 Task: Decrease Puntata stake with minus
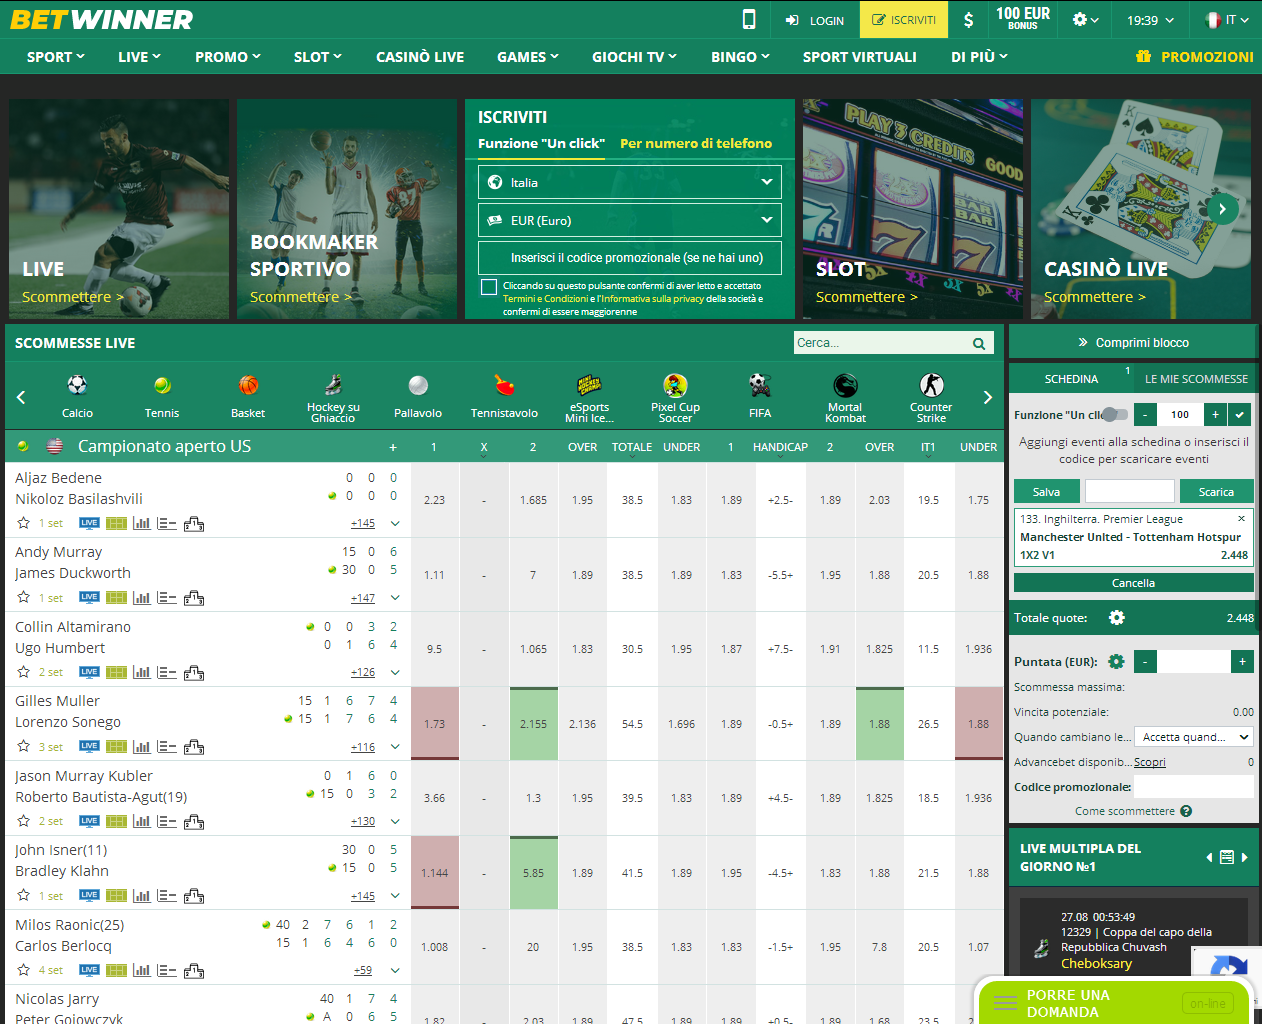point(1145,661)
